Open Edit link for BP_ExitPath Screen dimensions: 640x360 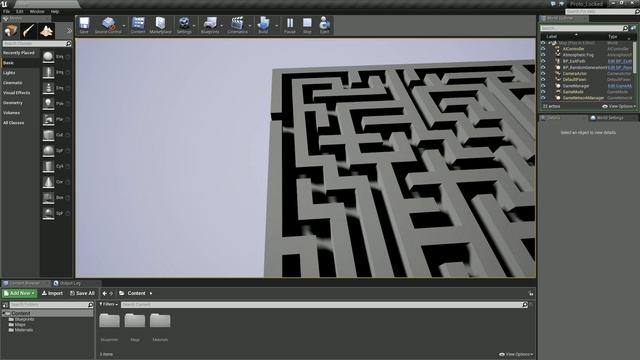(619, 61)
